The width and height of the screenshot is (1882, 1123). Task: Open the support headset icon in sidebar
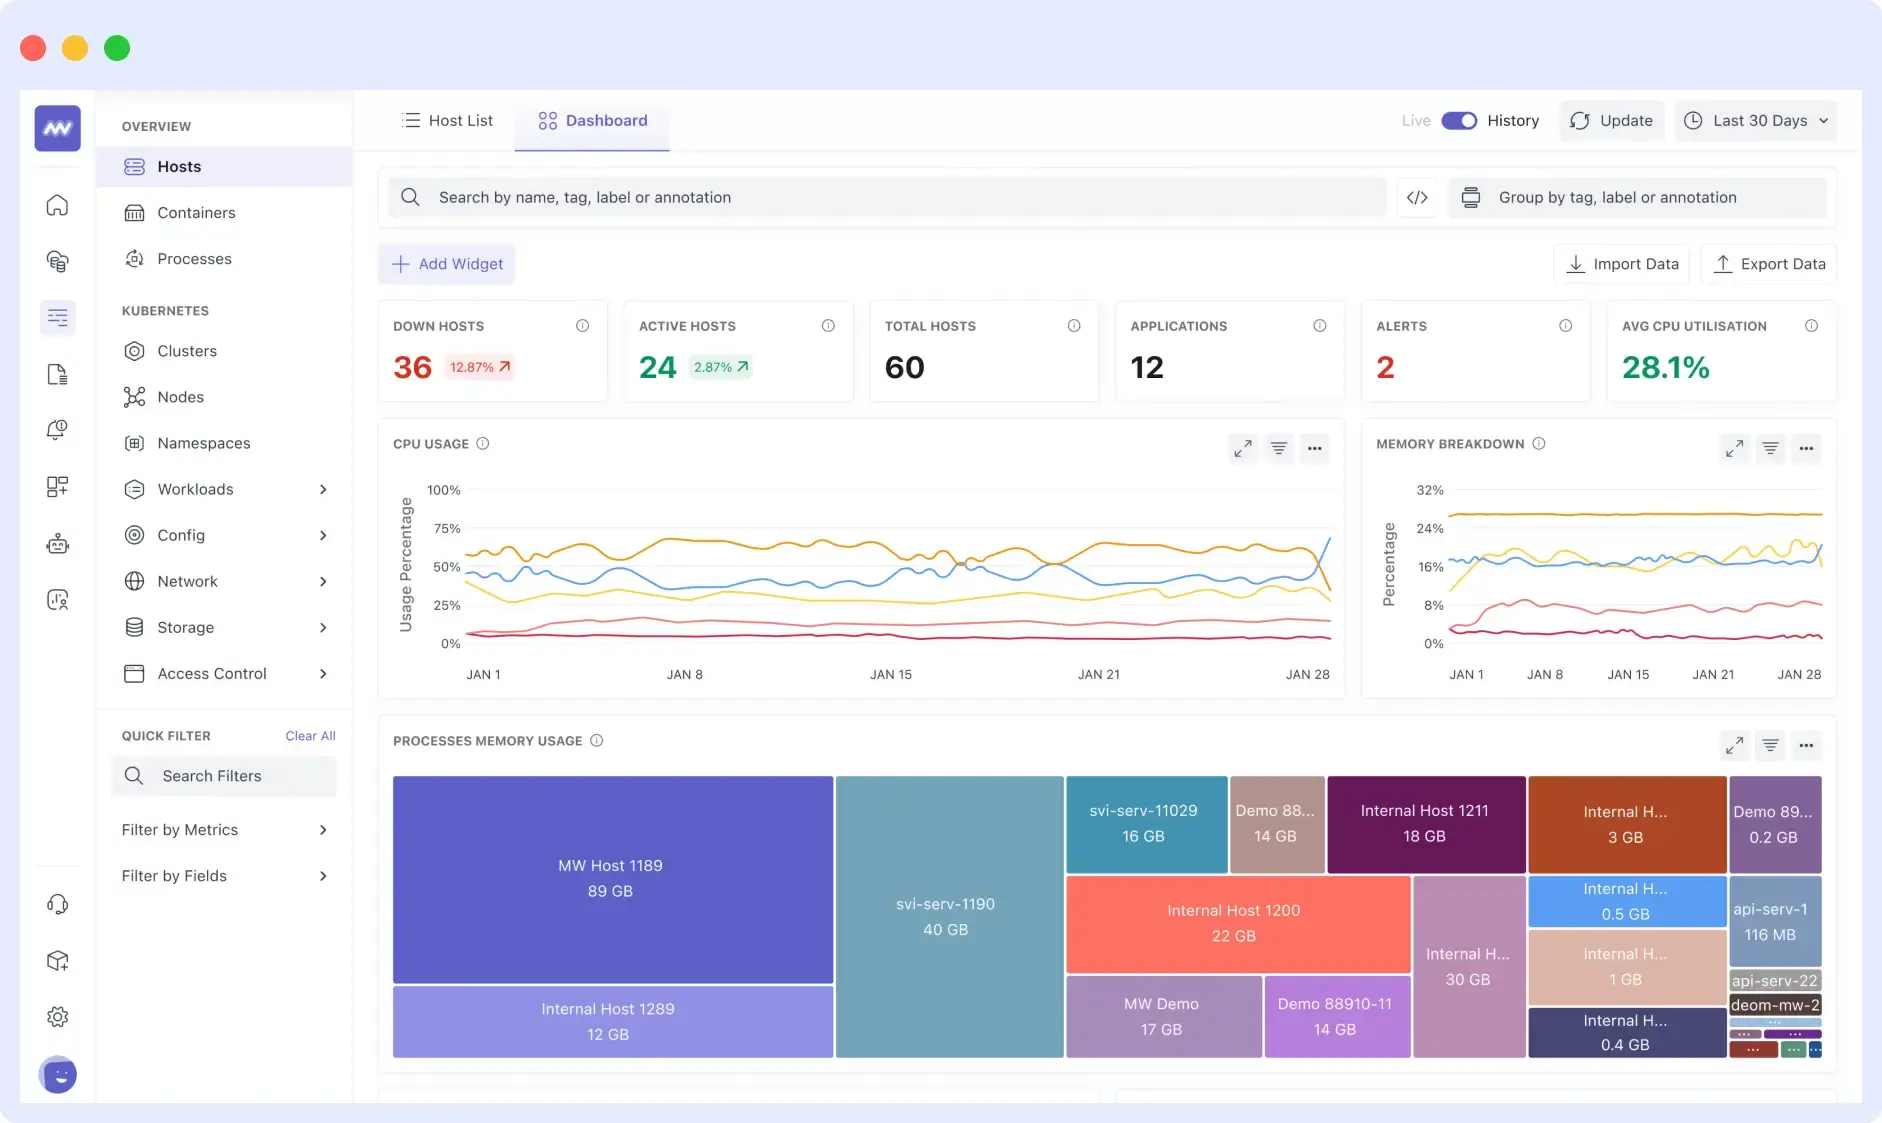[x=57, y=903]
